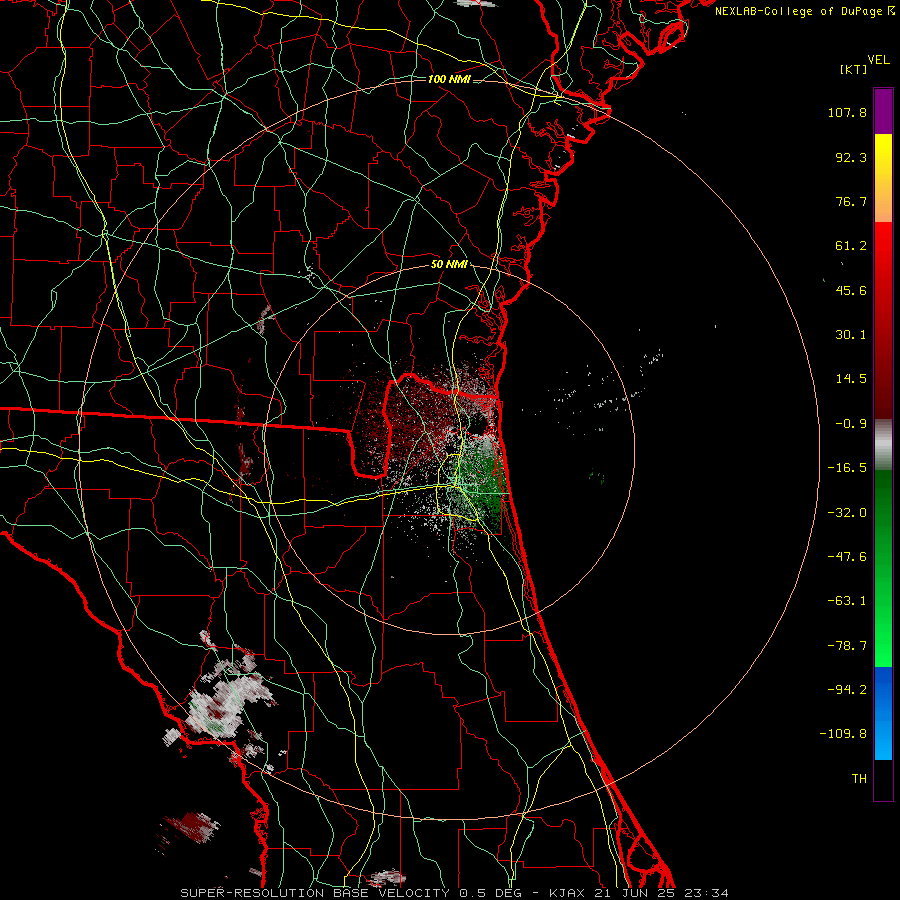
Task: Click the [KT] units label
Action: point(854,69)
